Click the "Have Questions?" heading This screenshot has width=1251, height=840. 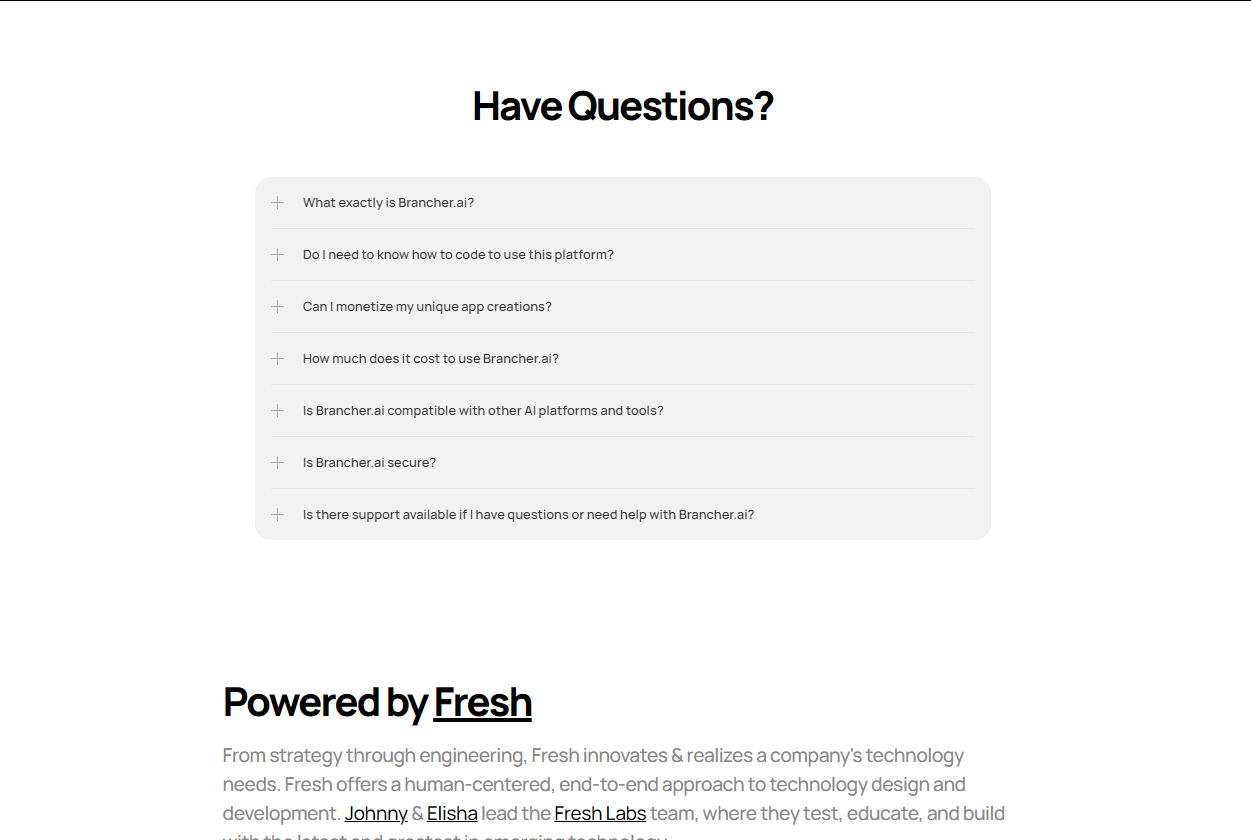click(x=623, y=106)
